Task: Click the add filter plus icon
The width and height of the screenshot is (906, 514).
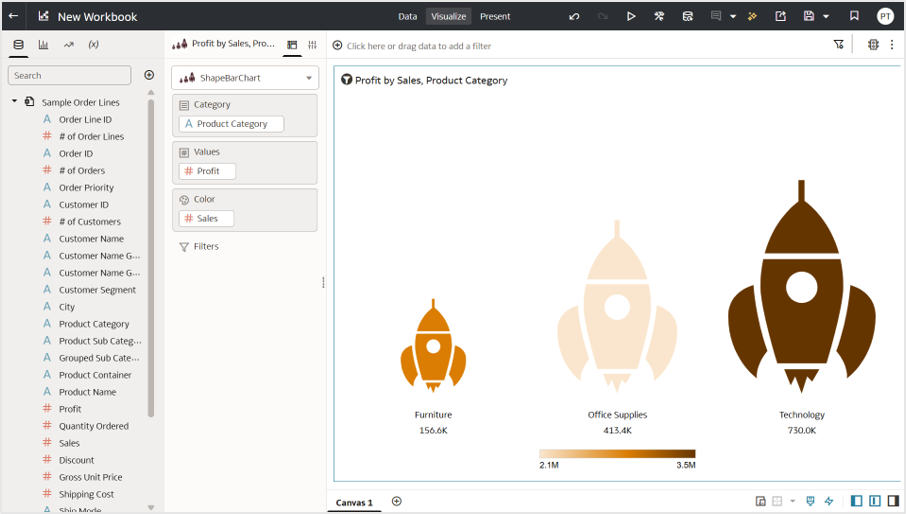Action: [337, 46]
